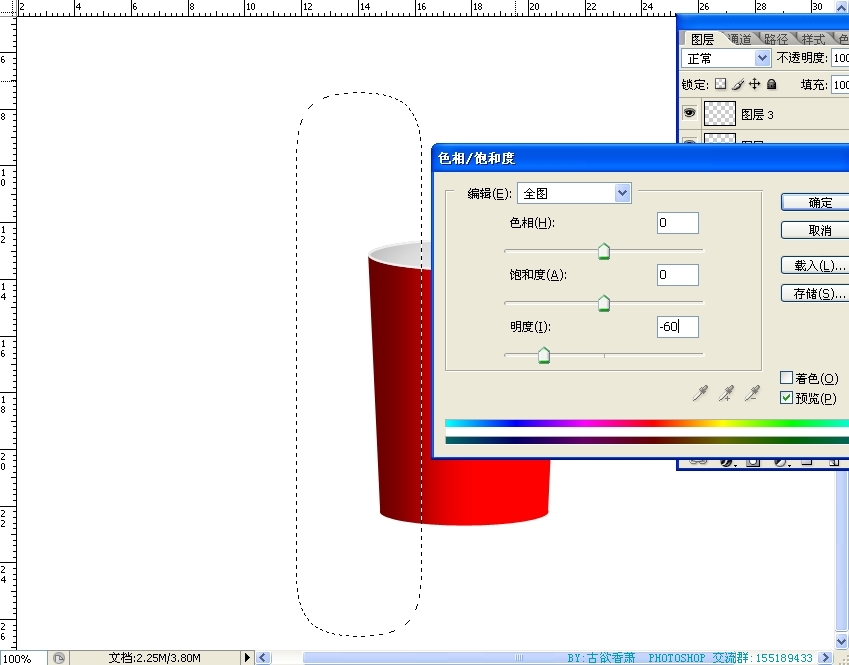Click the status bar preview icon near zoom
Viewport: 849px width, 665px height.
pos(59,658)
